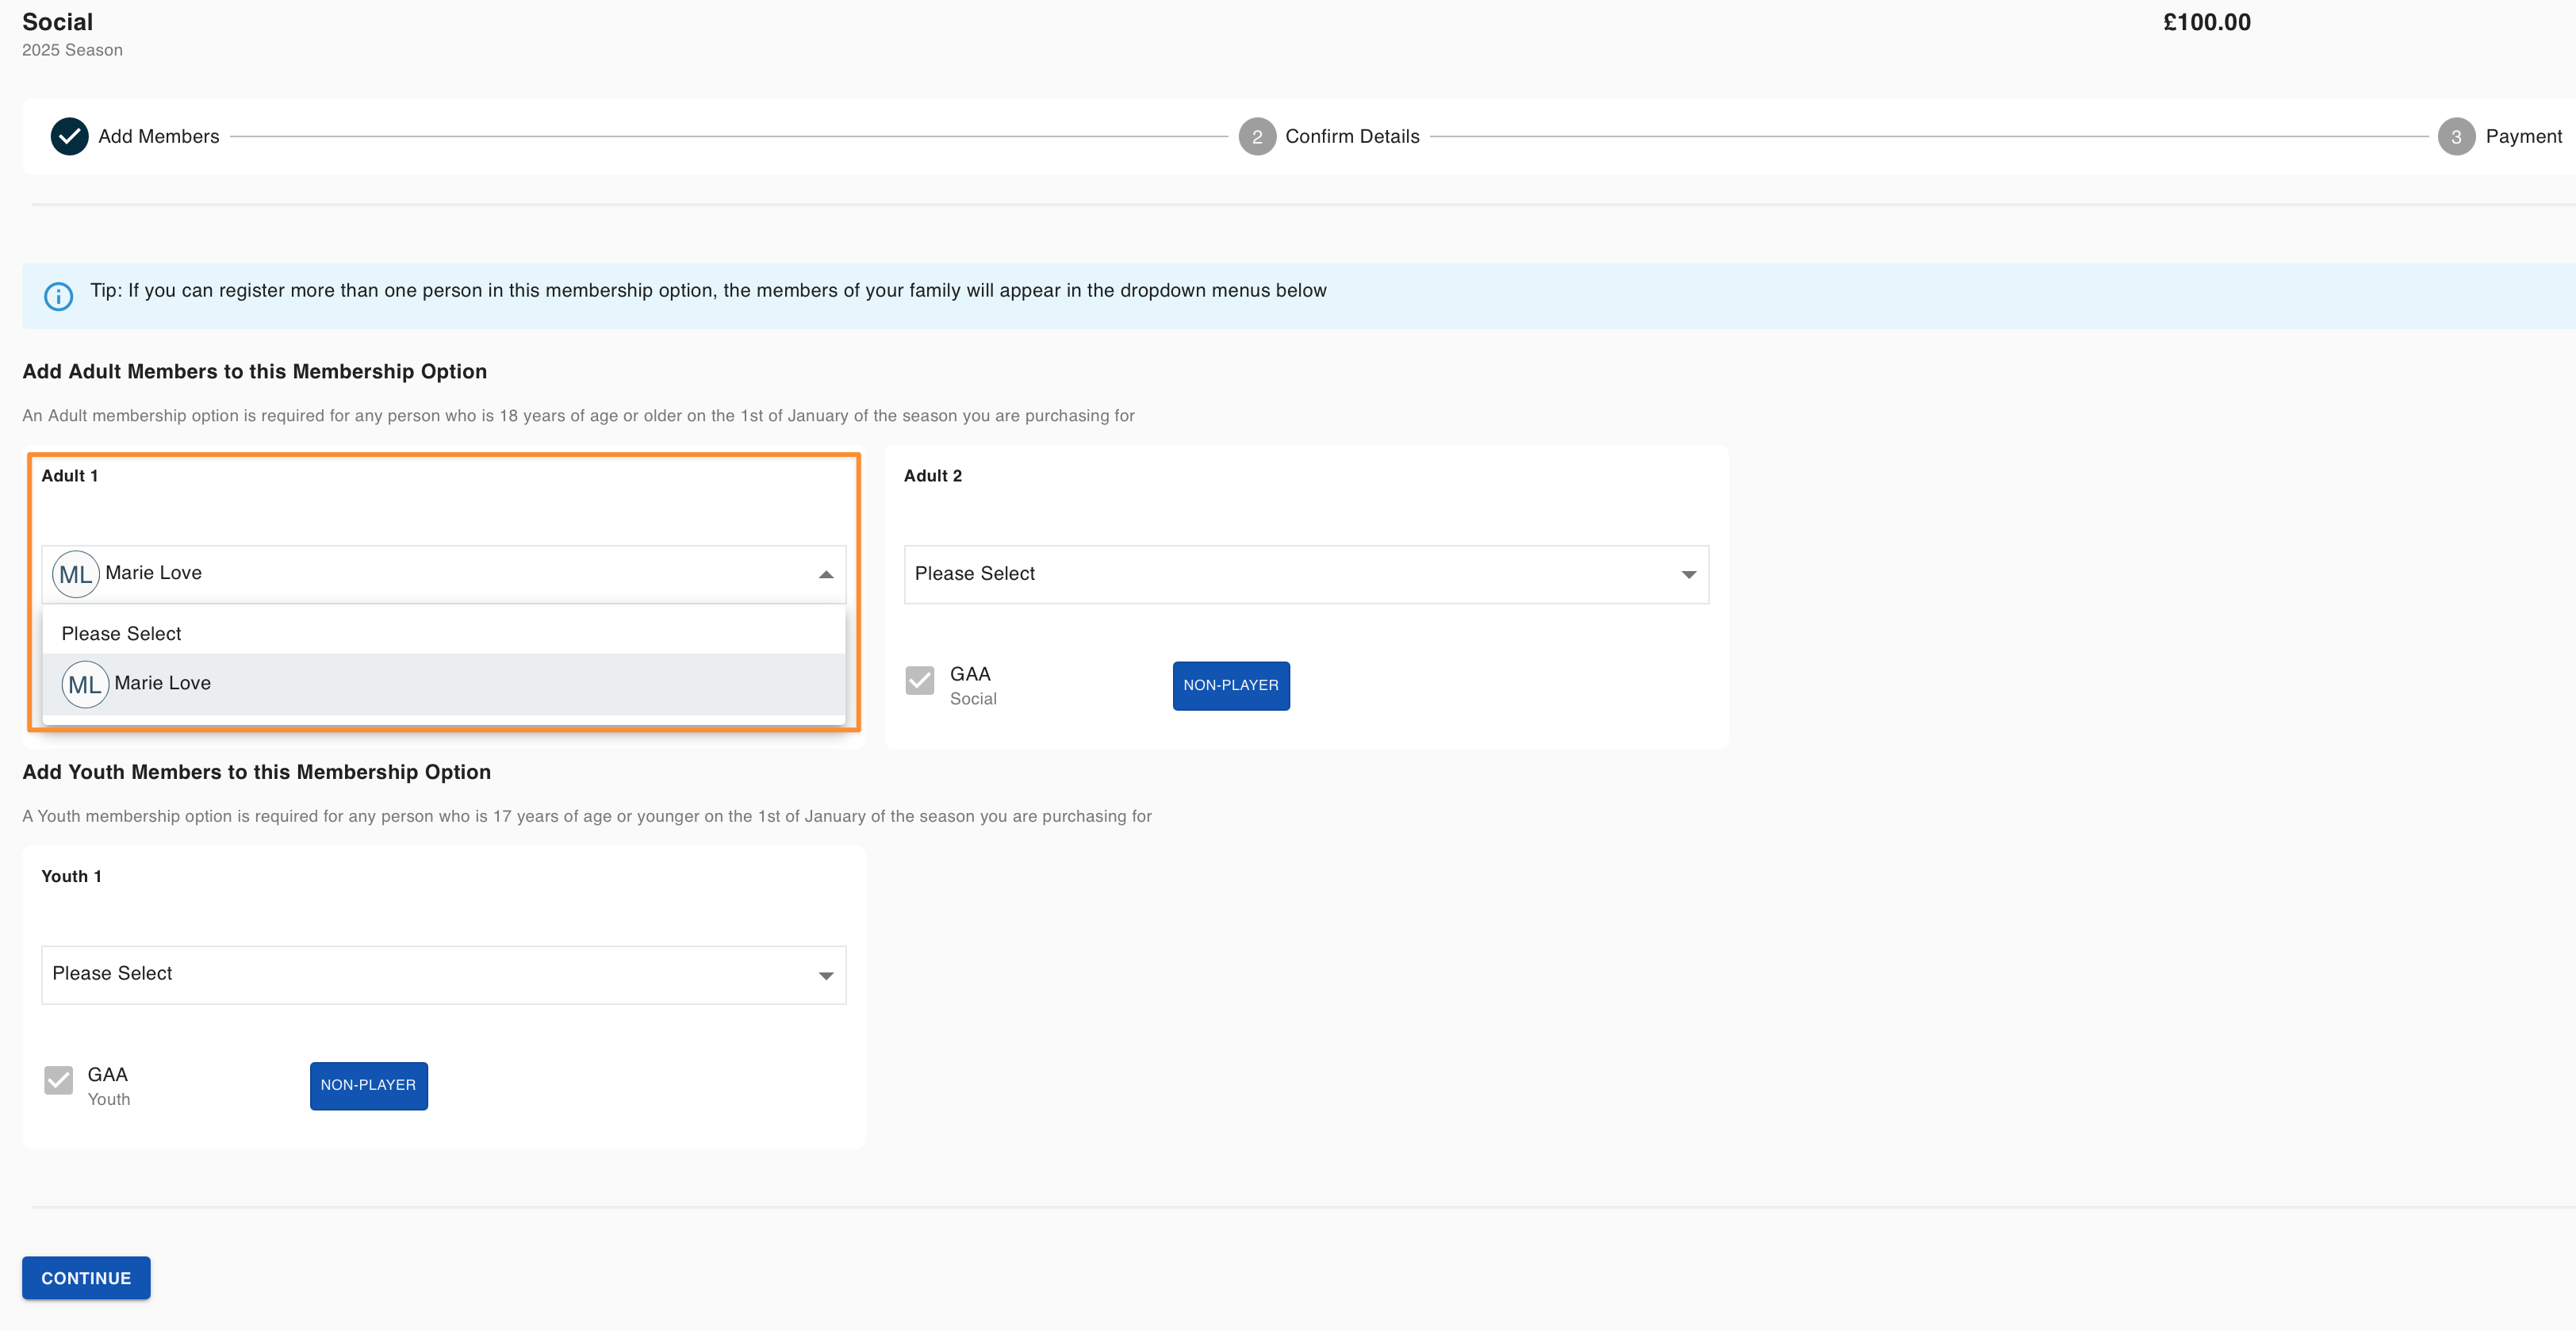Open the Adult 2 Please Select dropdown
Screen dimensions: 2576x1331
point(1306,574)
